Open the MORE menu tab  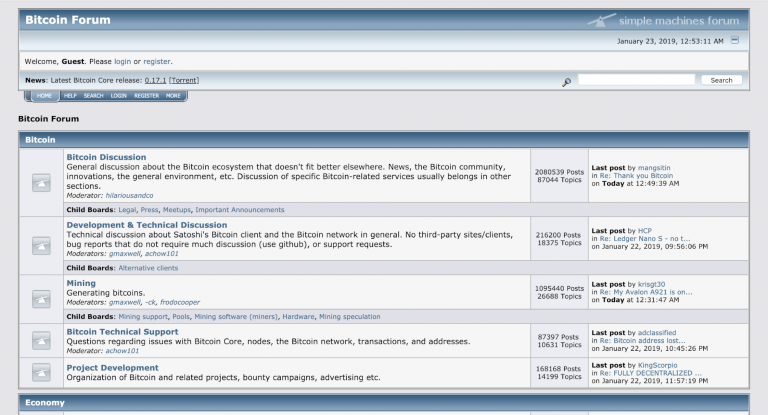click(173, 96)
